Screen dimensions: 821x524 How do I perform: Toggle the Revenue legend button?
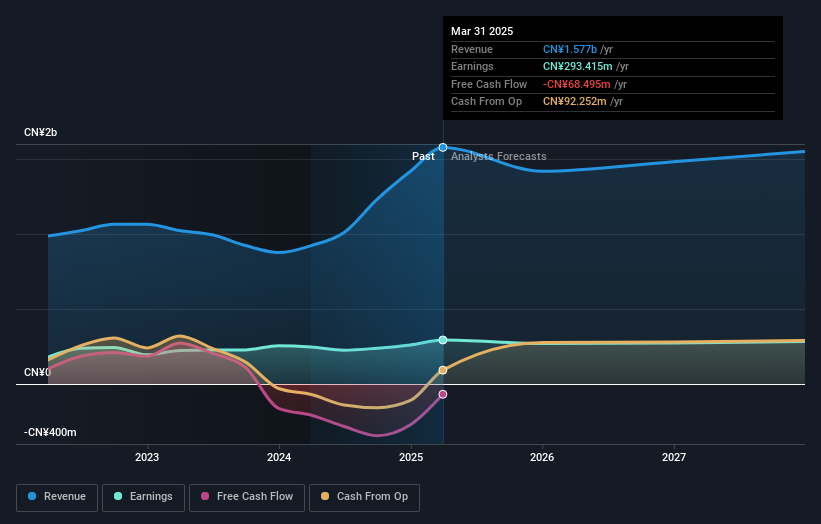tap(57, 497)
